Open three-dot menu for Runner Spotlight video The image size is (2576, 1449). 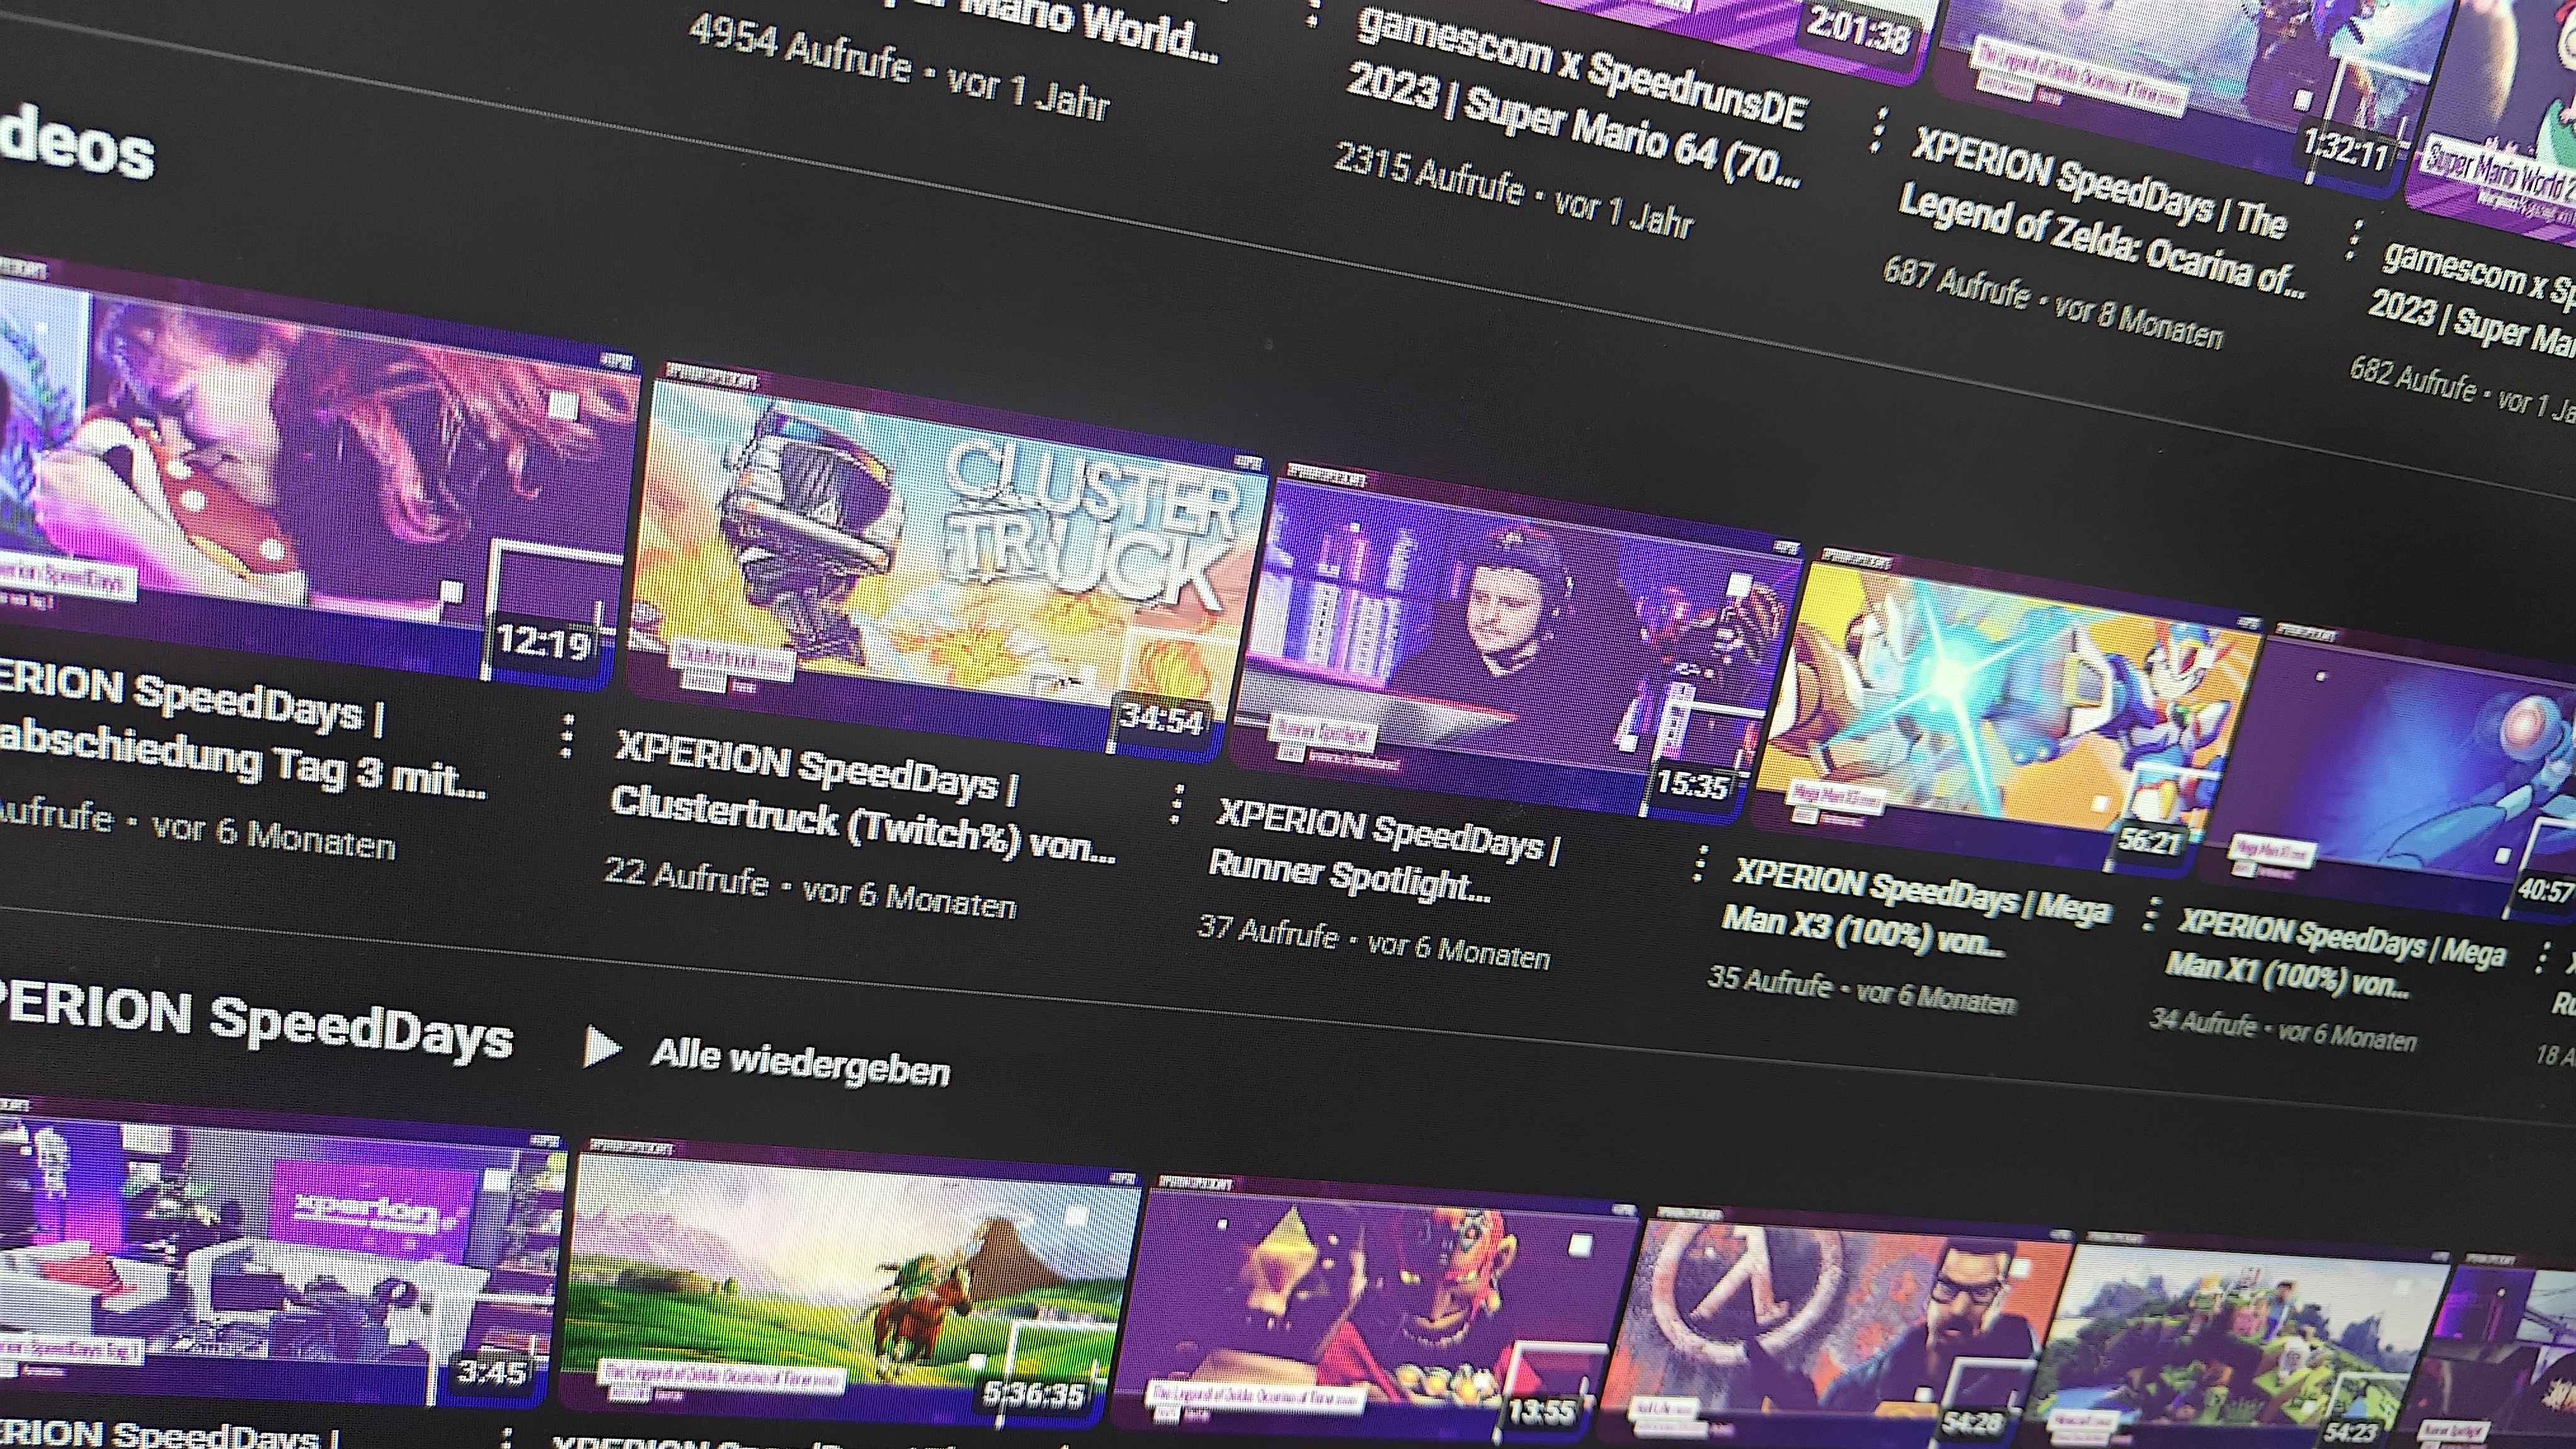[x=1700, y=863]
